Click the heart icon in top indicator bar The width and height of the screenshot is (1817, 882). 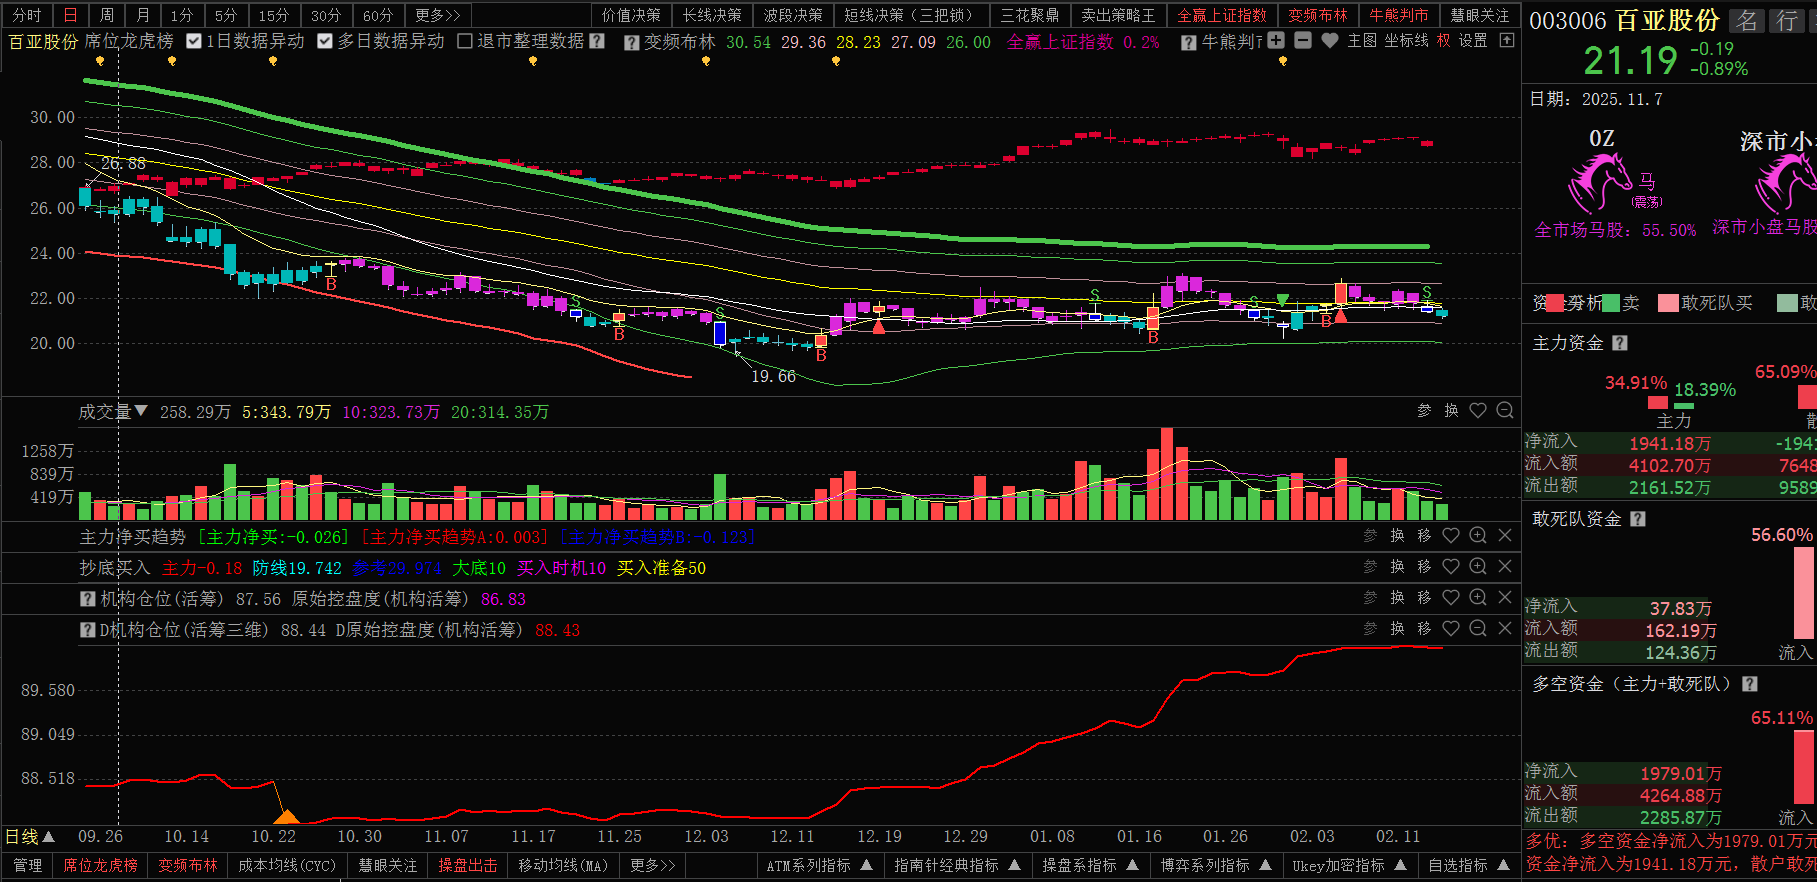(1329, 41)
